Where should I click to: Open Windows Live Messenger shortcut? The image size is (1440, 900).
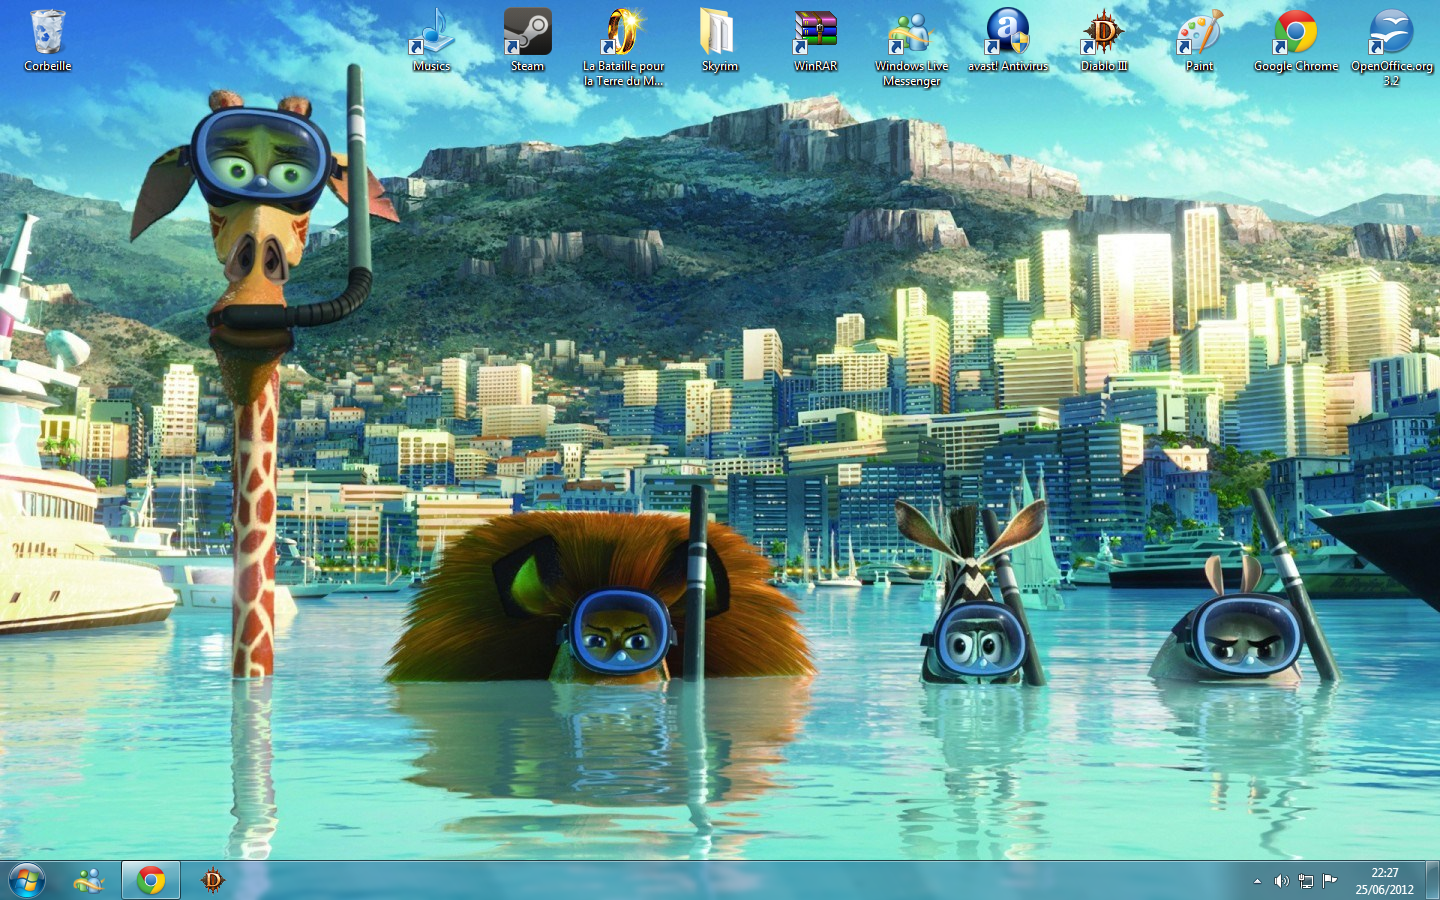(911, 47)
